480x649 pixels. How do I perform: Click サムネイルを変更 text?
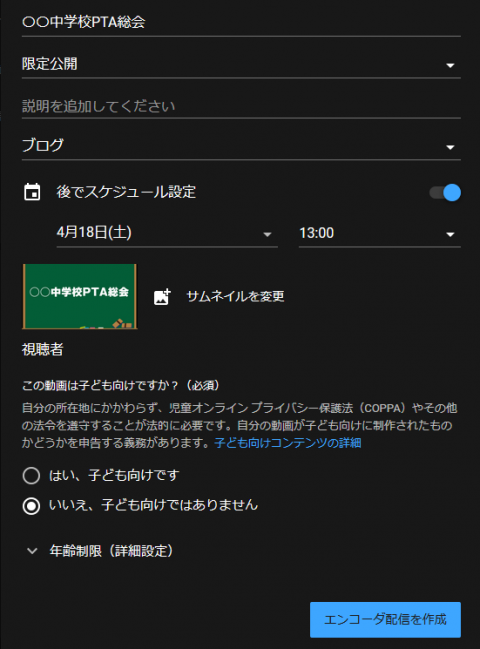pyautogui.click(x=235, y=296)
